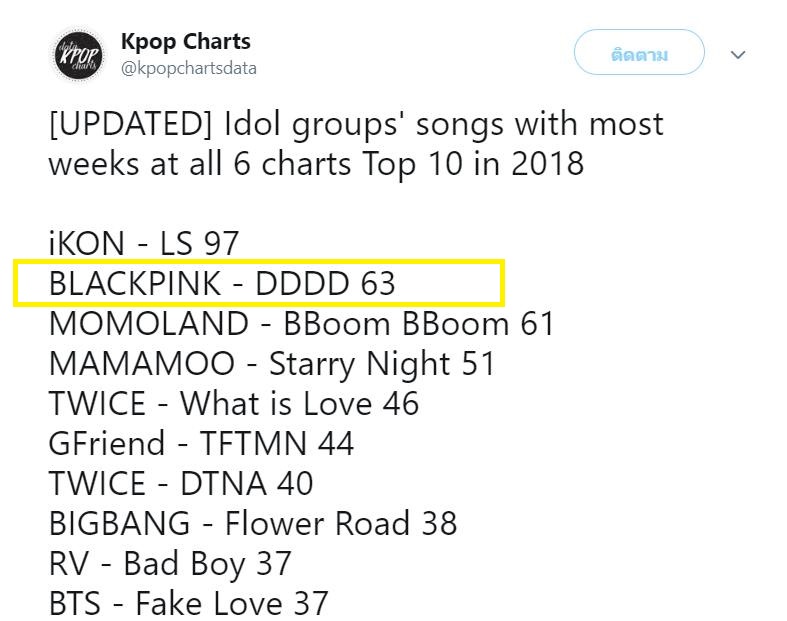The width and height of the screenshot is (787, 621).
Task: Select the MAMAMOO - Starry Night 51 line
Action: (x=272, y=364)
